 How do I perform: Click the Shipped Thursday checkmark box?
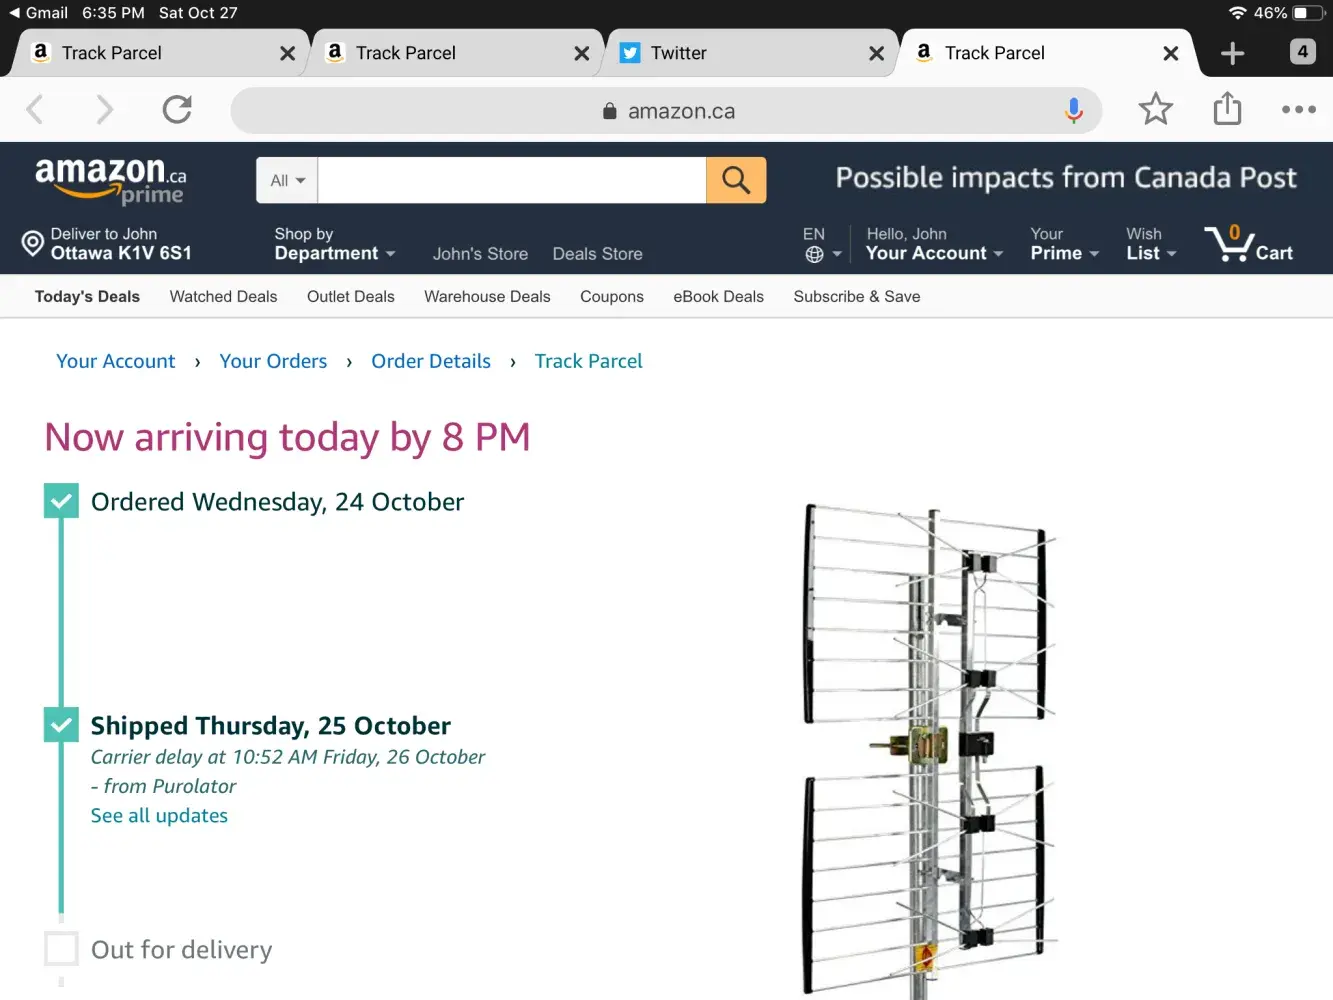click(x=61, y=725)
